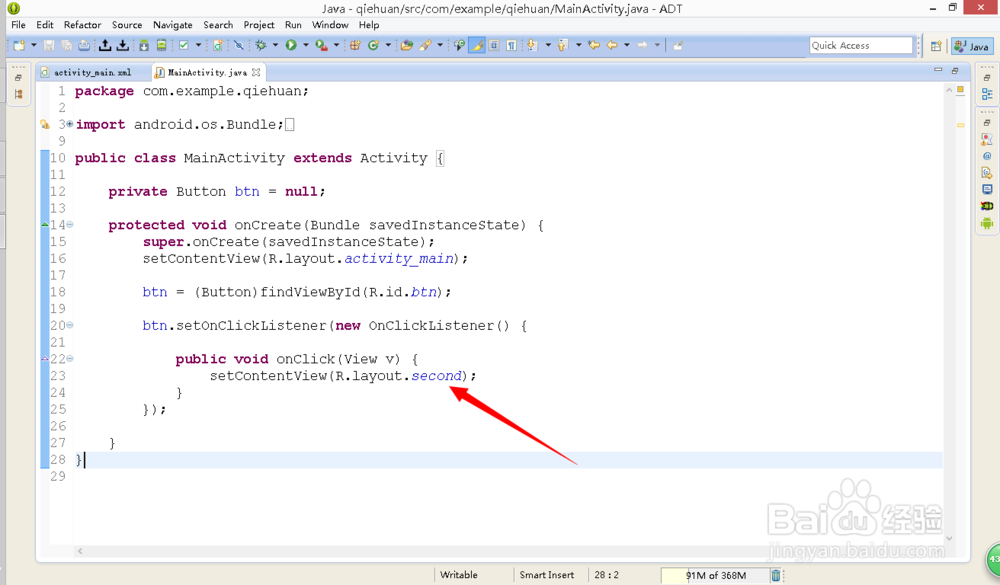Click the Search flashlight toolbar icon
Viewport: 1000px width, 585px height.
[425, 45]
